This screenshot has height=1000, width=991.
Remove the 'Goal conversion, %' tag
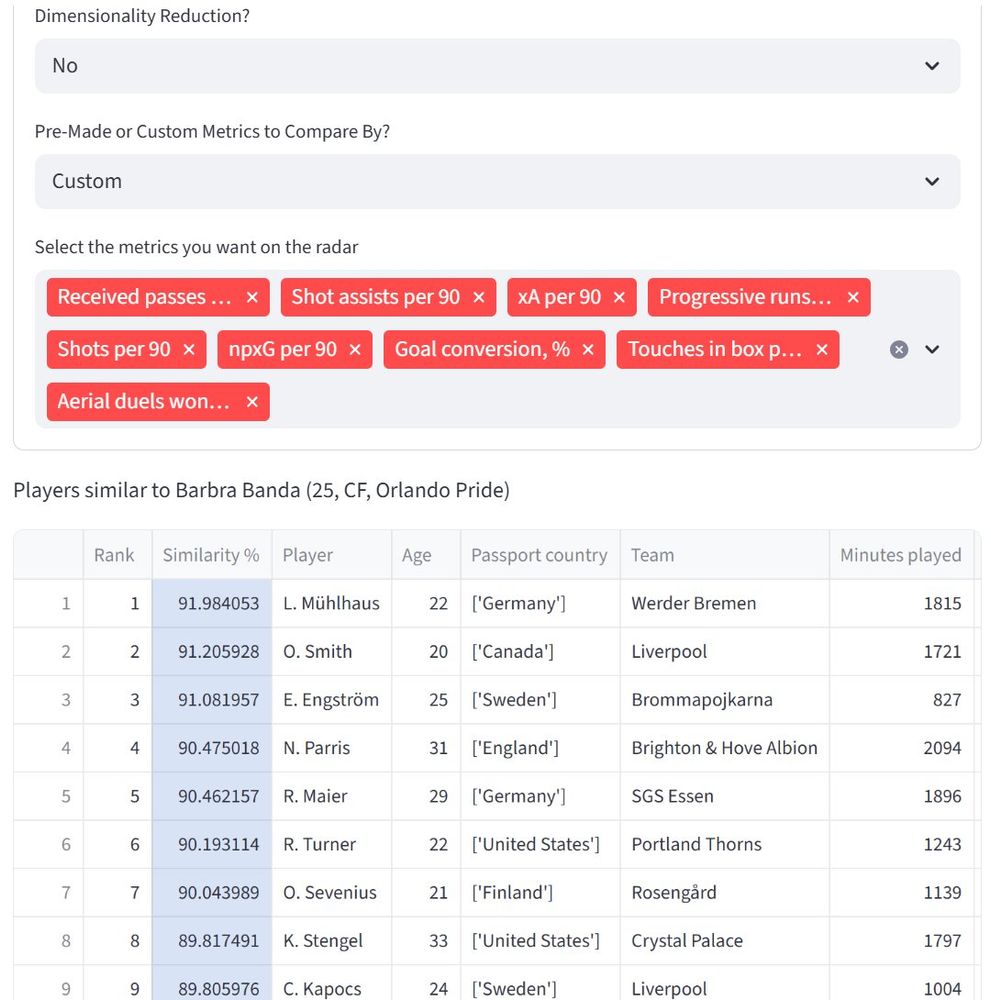[x=588, y=349]
